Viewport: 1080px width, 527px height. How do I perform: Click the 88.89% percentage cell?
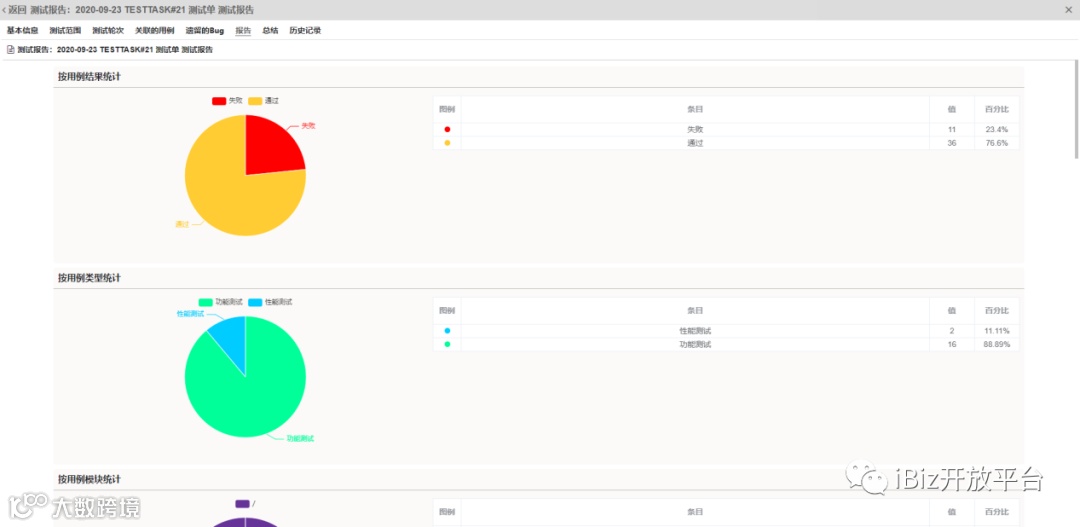coord(997,344)
